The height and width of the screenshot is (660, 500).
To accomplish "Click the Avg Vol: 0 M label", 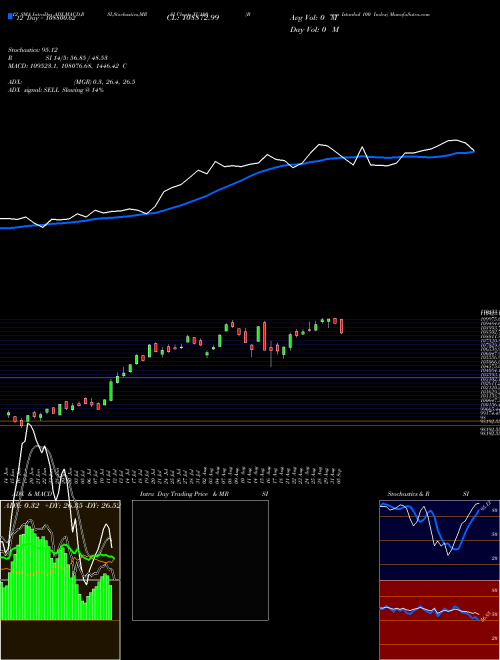I will click(x=314, y=18).
